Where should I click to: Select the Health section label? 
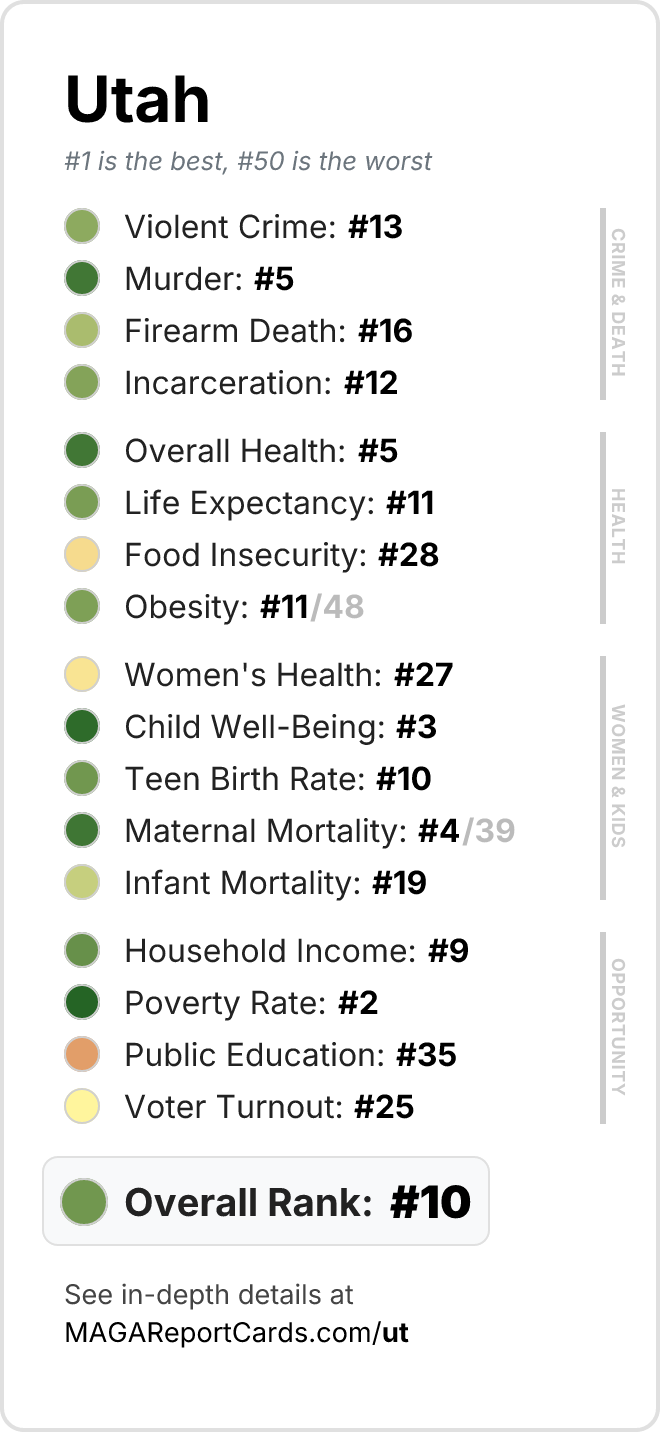(618, 527)
